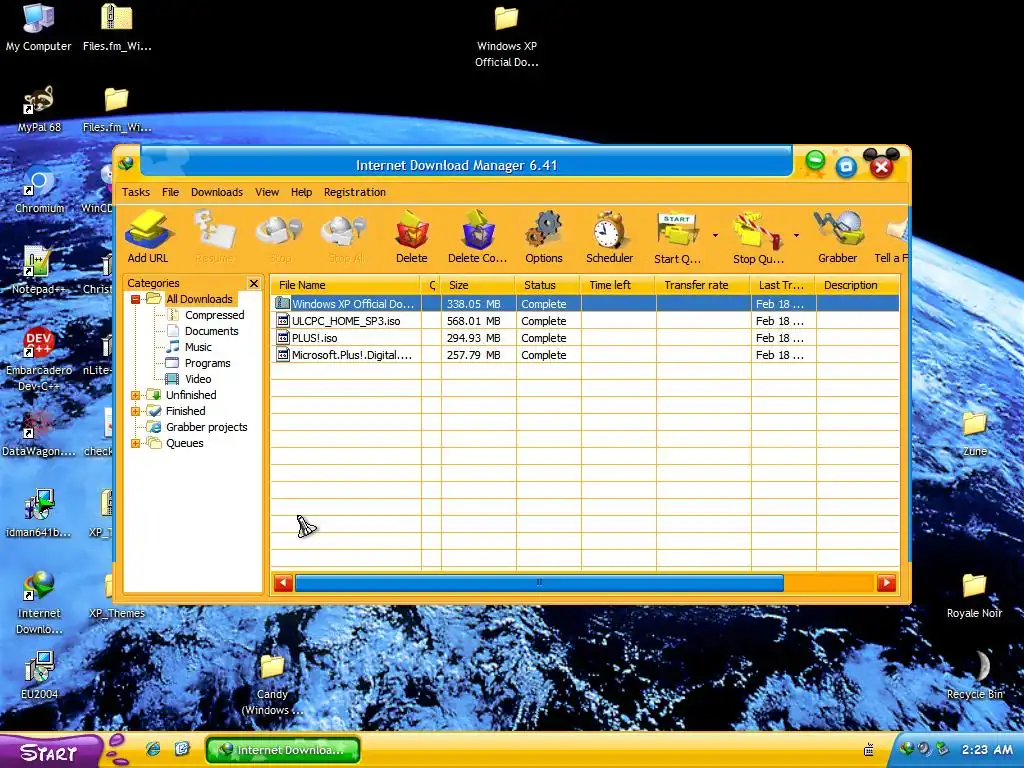Open the Internet Download Manager desktop shortcut
This screenshot has height=768, width=1024.
pyautogui.click(x=39, y=603)
